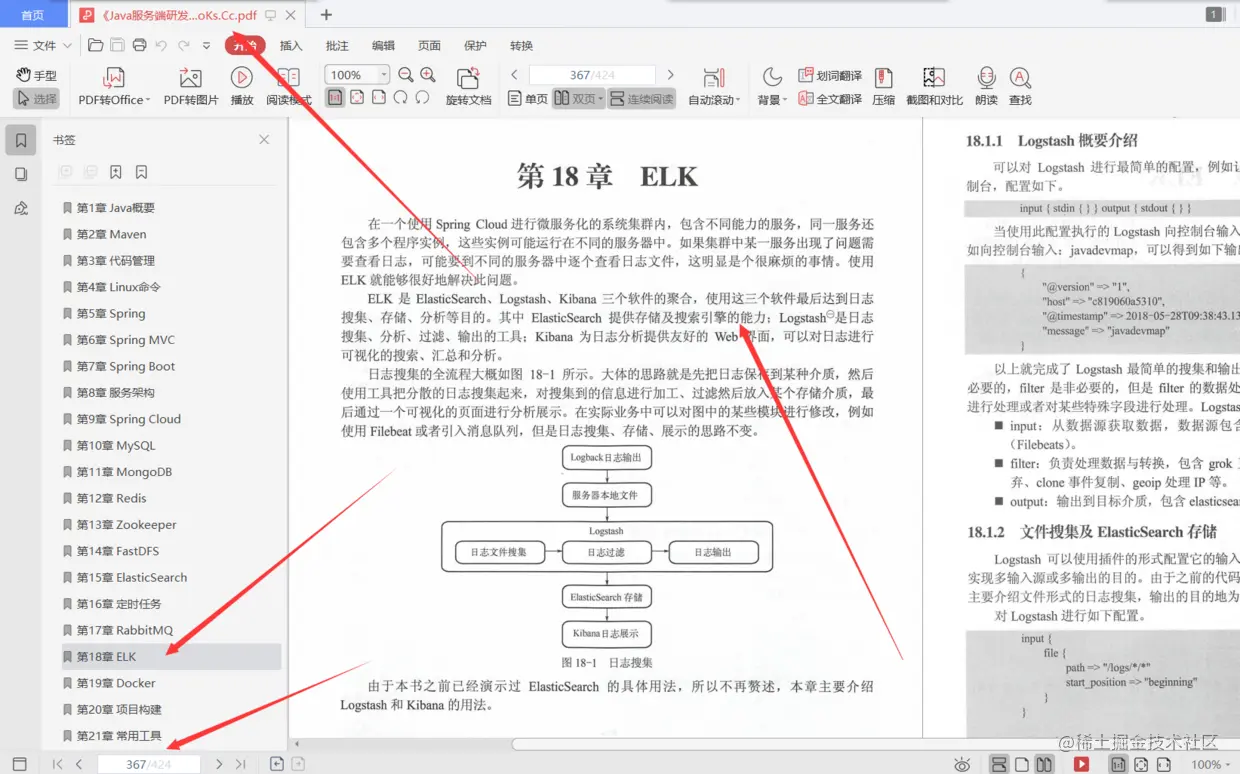The image size is (1240, 774).
Task: Rotate page counterclockwise icon
Action: 422,98
